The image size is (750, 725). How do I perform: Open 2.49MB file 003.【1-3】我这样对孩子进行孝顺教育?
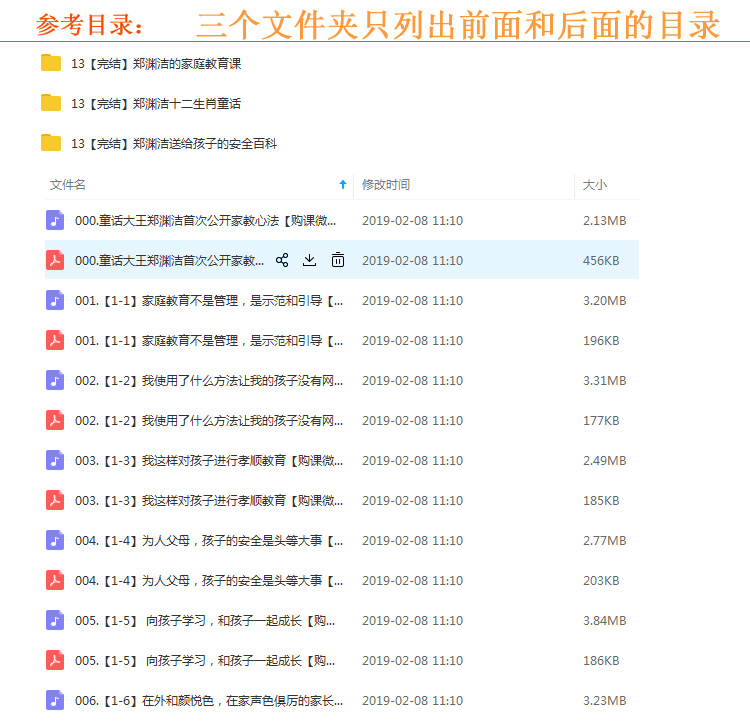(x=209, y=461)
